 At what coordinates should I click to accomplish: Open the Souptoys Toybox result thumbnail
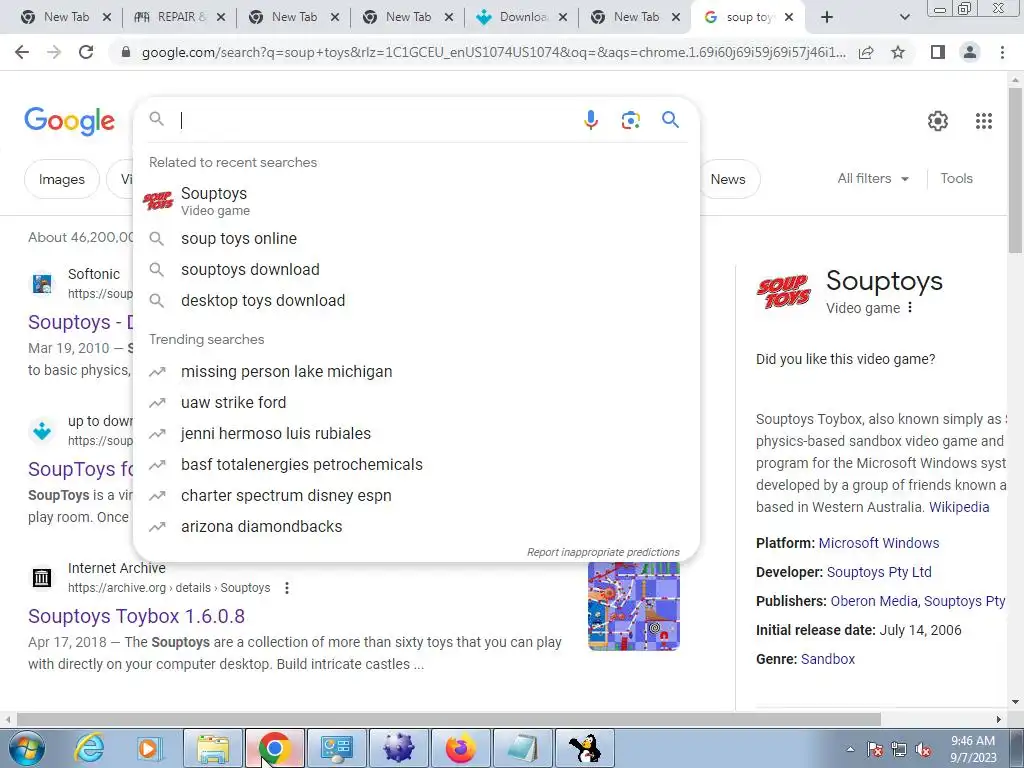pyautogui.click(x=633, y=607)
